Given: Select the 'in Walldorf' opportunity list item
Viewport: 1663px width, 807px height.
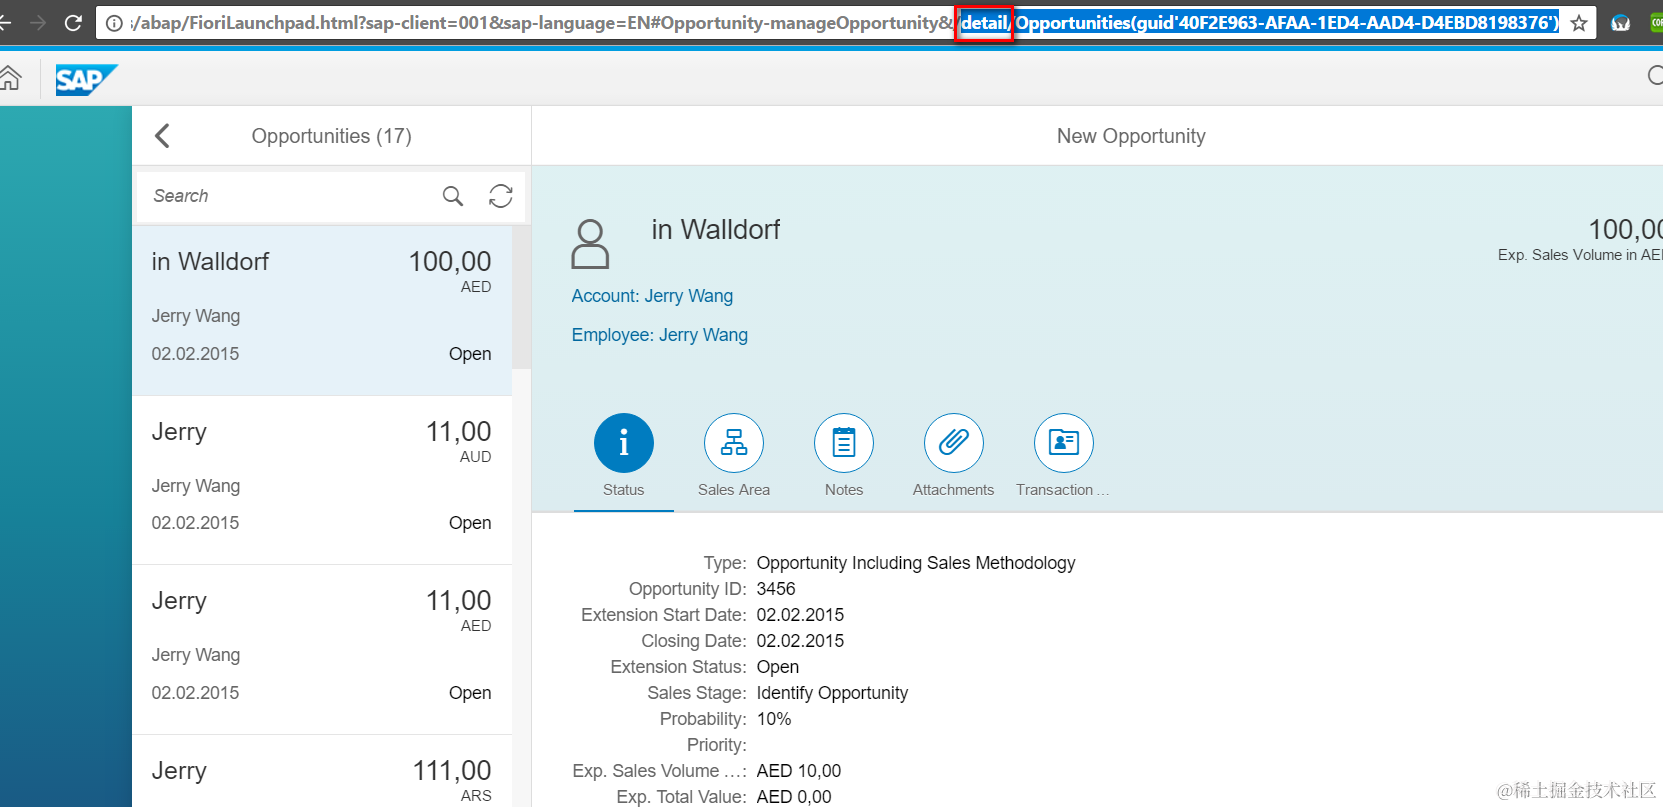Looking at the screenshot, I should (322, 311).
